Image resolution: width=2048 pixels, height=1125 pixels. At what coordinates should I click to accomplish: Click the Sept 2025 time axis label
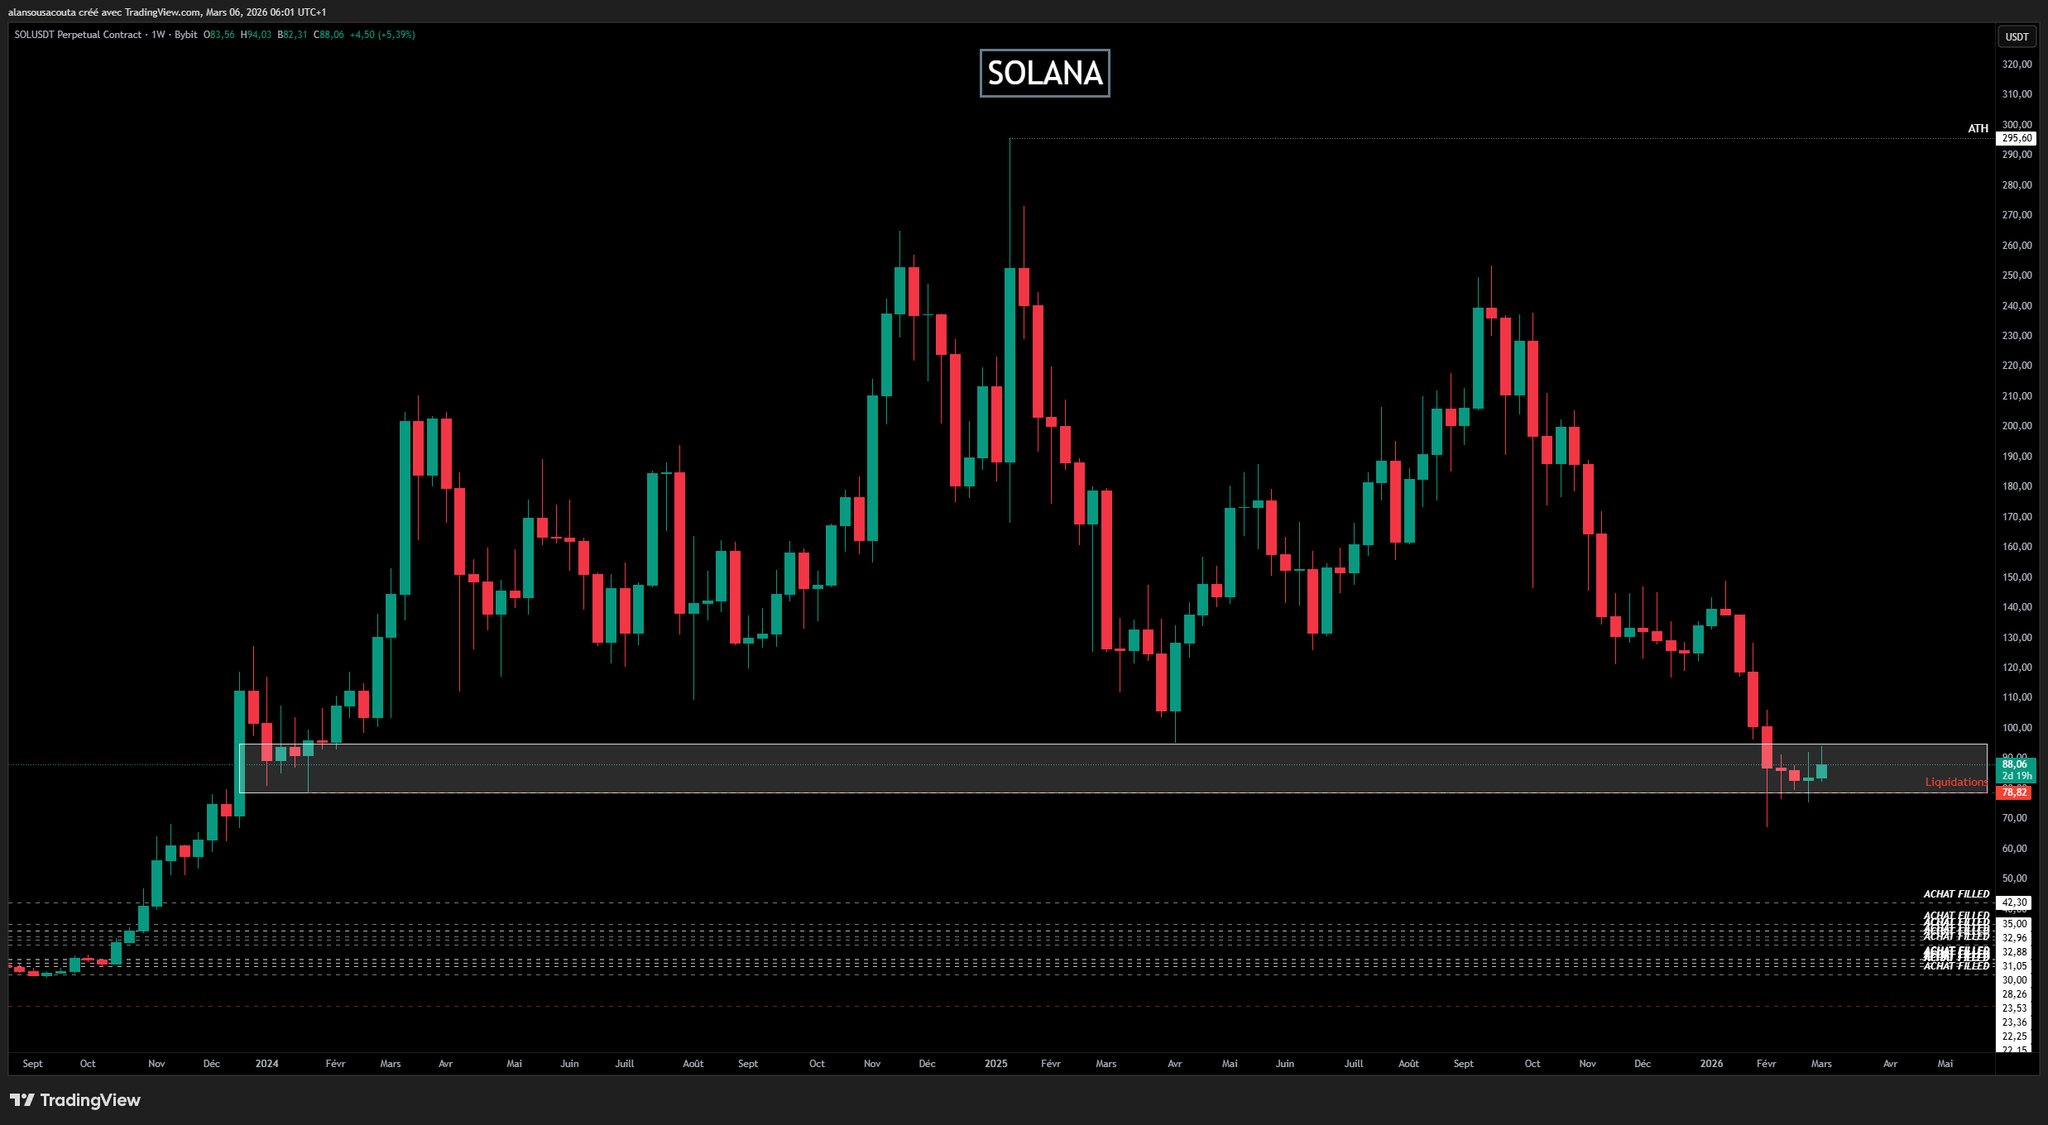coord(1463,1064)
